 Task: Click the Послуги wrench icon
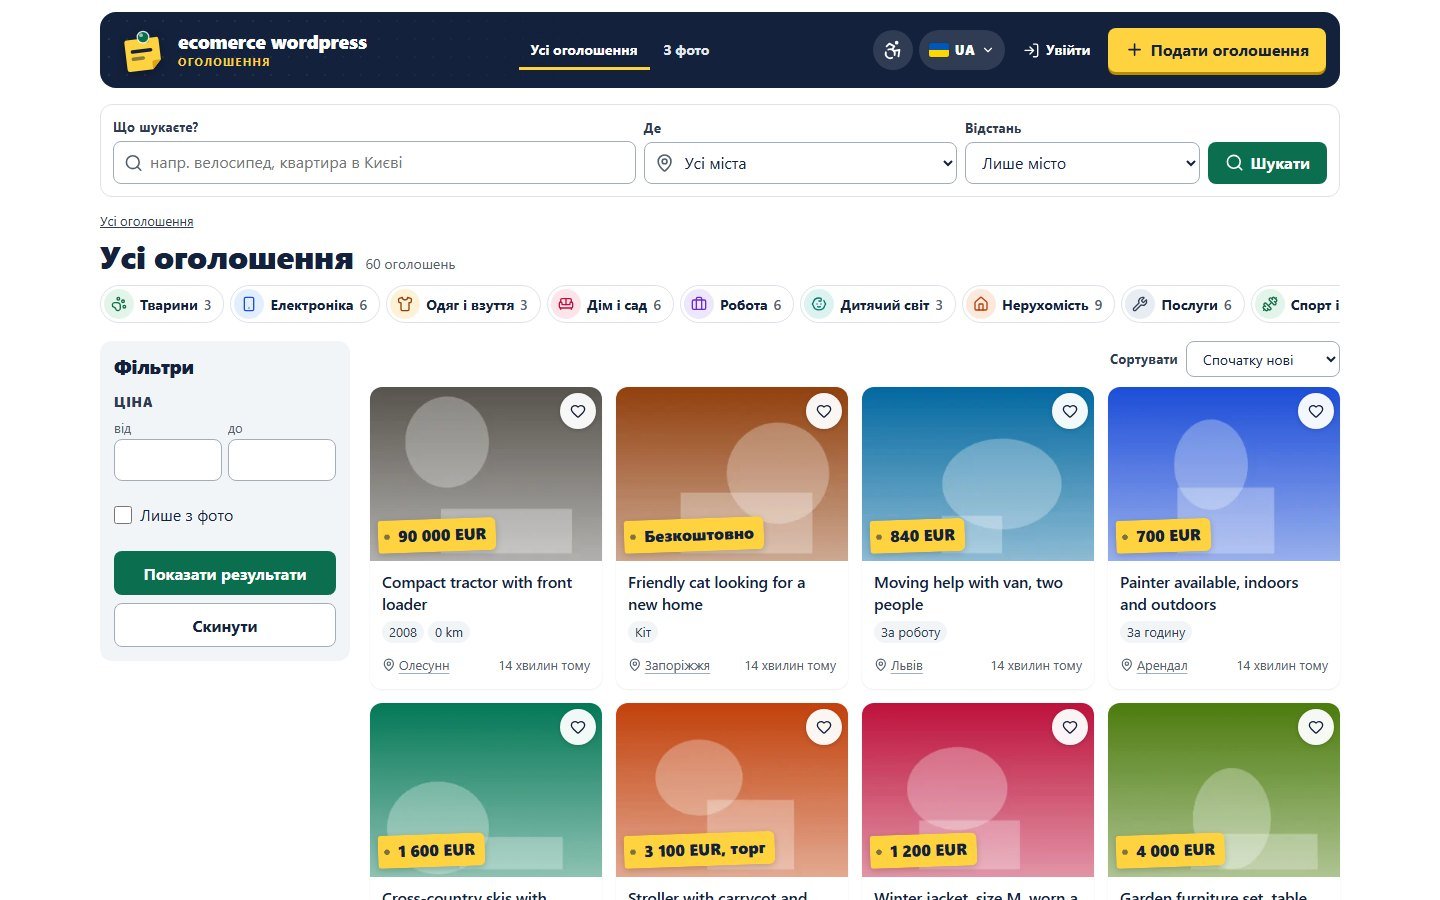[x=1140, y=304]
